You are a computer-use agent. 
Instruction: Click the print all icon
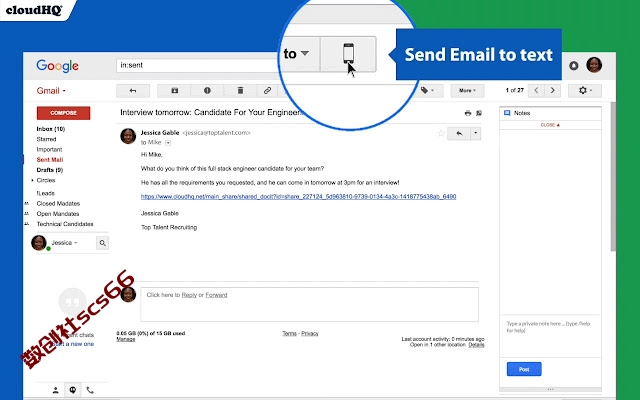click(x=468, y=113)
